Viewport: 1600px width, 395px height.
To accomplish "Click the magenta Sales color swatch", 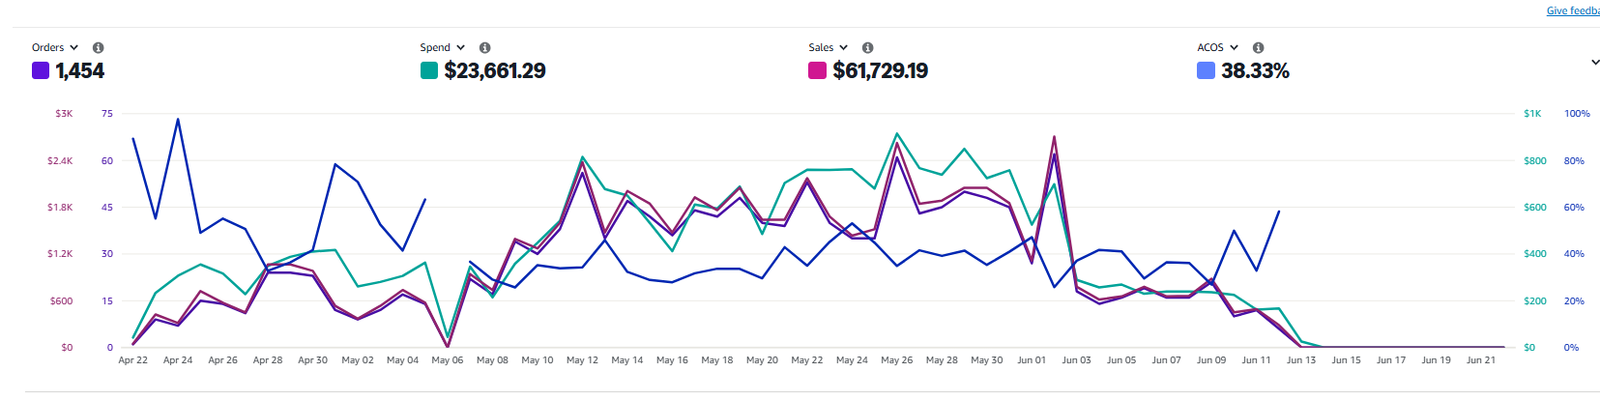I will (x=817, y=70).
